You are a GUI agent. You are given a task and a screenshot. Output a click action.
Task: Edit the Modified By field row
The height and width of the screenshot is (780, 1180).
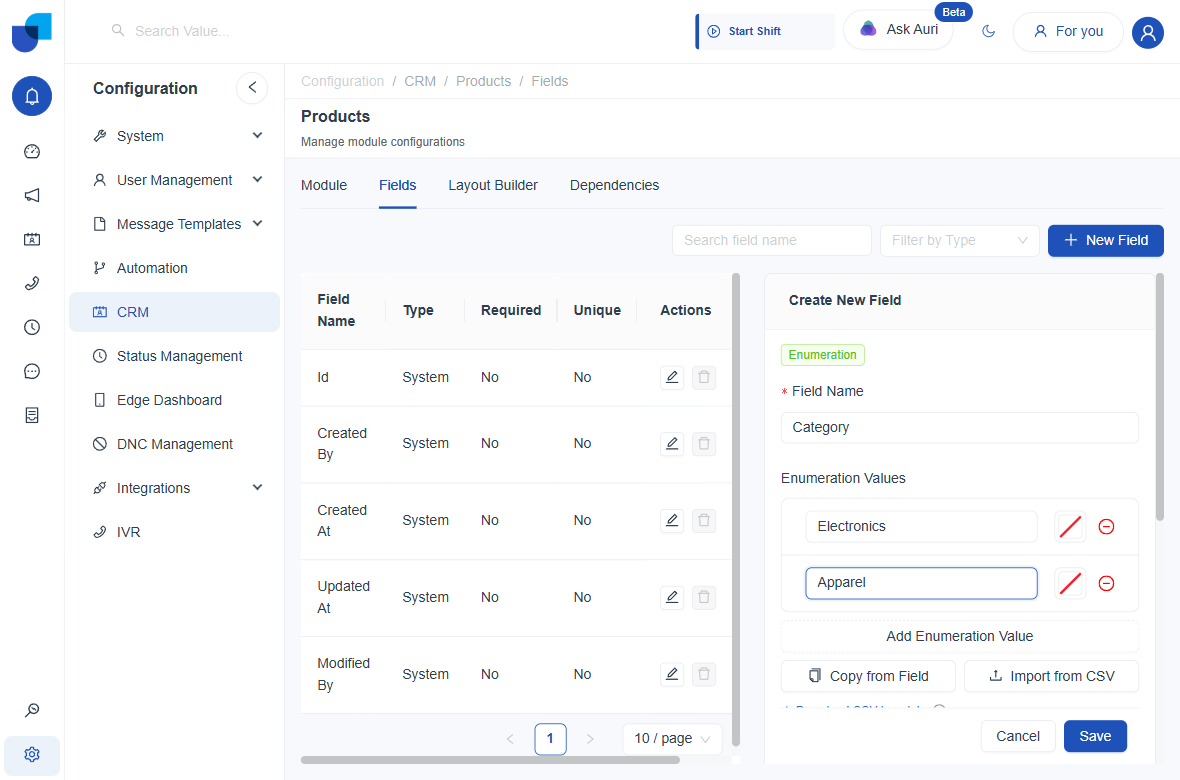[x=672, y=674]
